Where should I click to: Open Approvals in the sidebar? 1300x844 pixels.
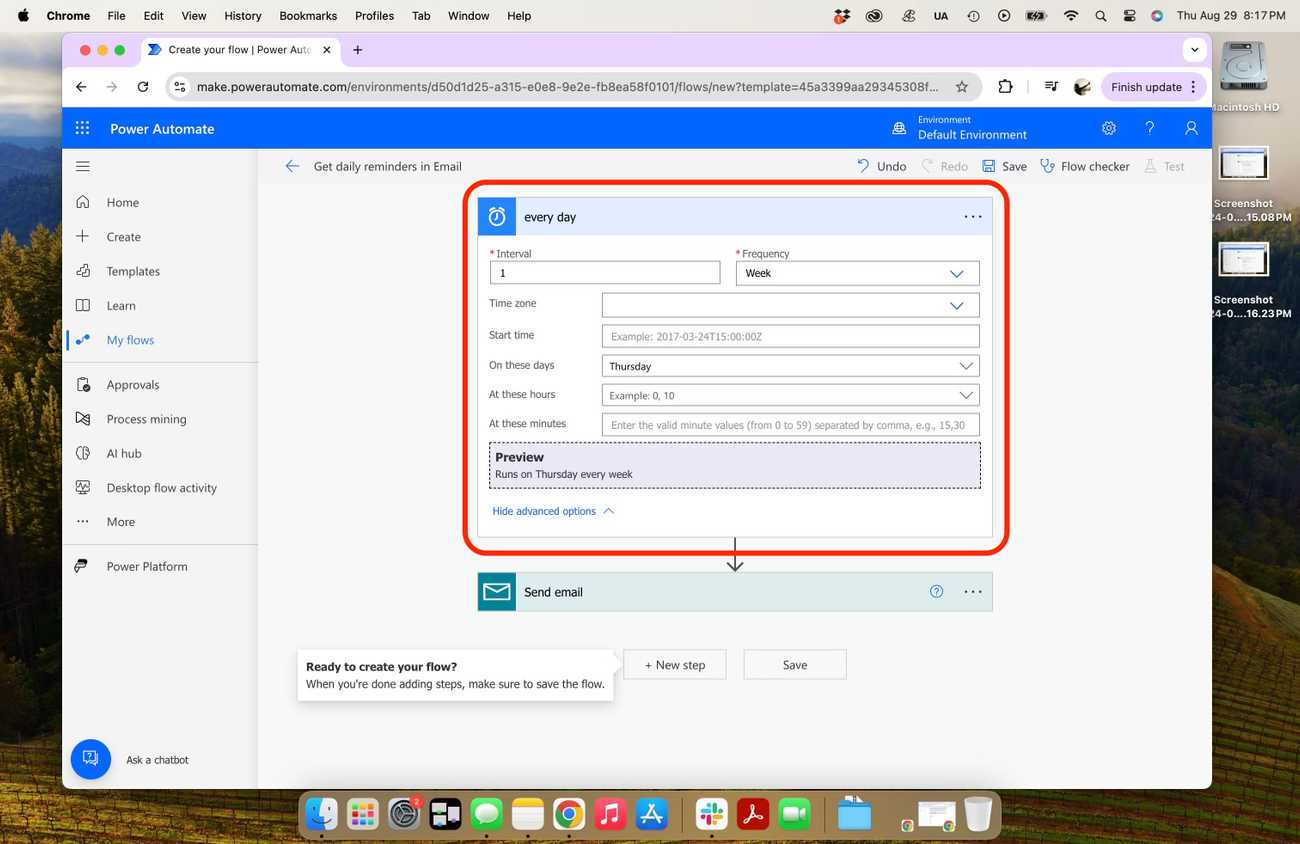(133, 385)
